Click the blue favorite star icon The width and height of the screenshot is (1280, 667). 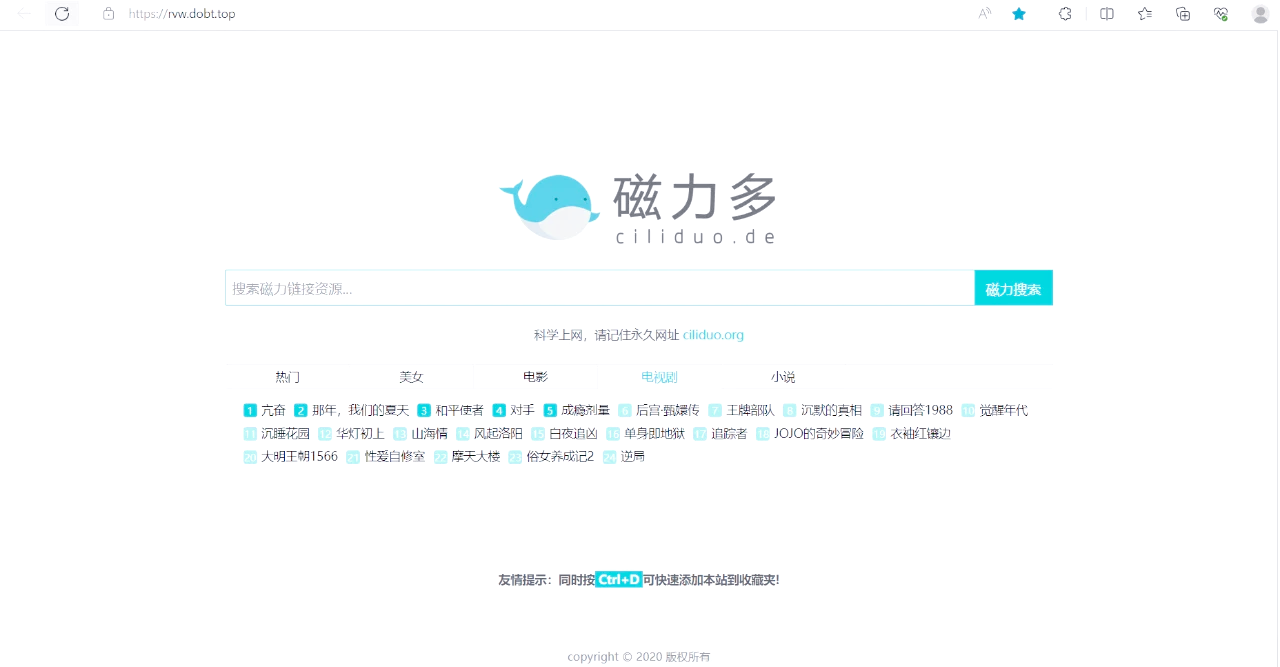click(1019, 14)
